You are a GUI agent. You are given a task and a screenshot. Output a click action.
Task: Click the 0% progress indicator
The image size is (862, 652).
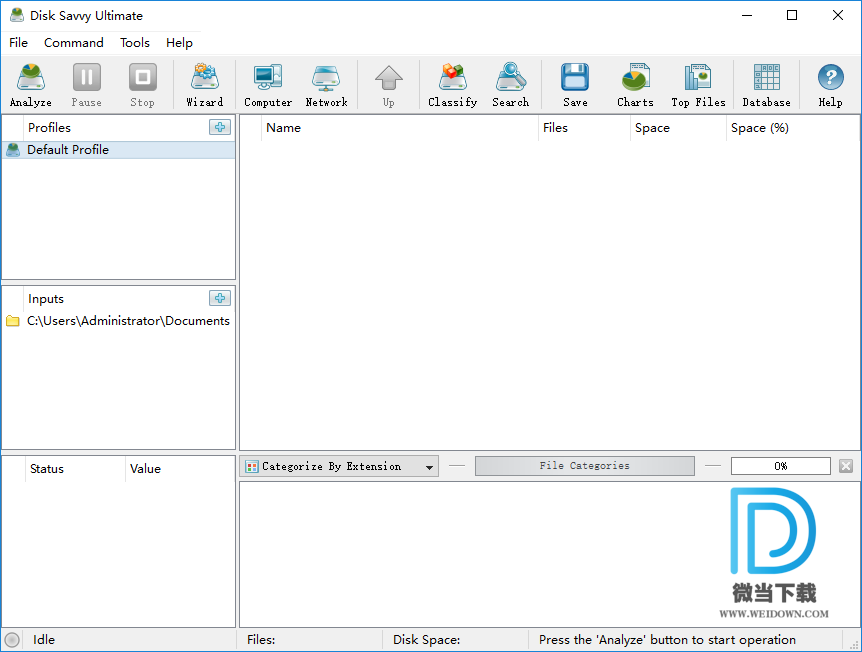click(780, 466)
